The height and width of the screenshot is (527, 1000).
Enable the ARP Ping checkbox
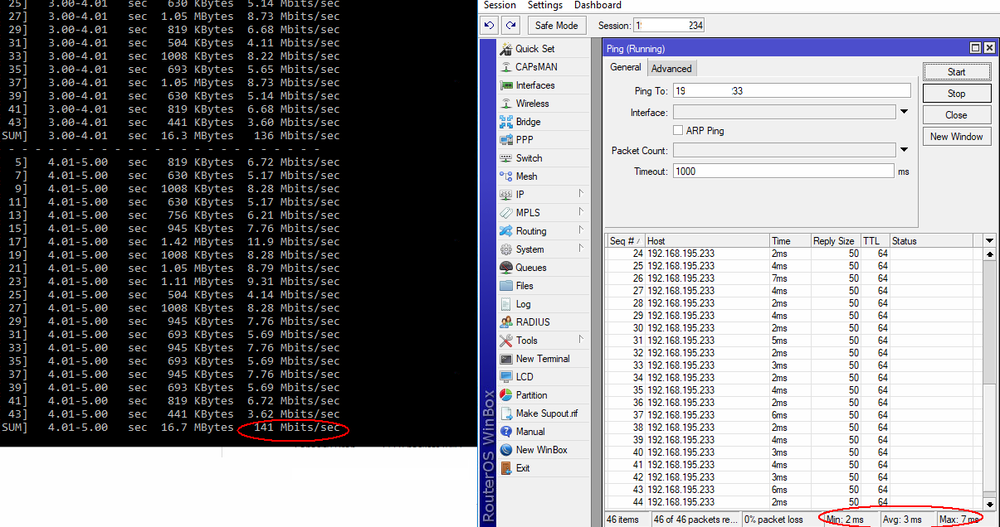[677, 130]
